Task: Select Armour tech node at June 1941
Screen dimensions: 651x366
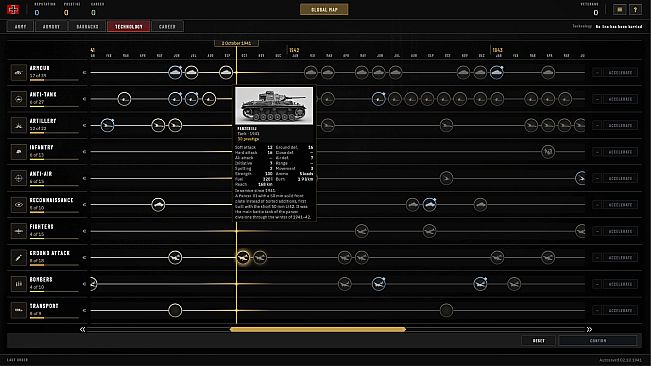Action: pyautogui.click(x=175, y=73)
